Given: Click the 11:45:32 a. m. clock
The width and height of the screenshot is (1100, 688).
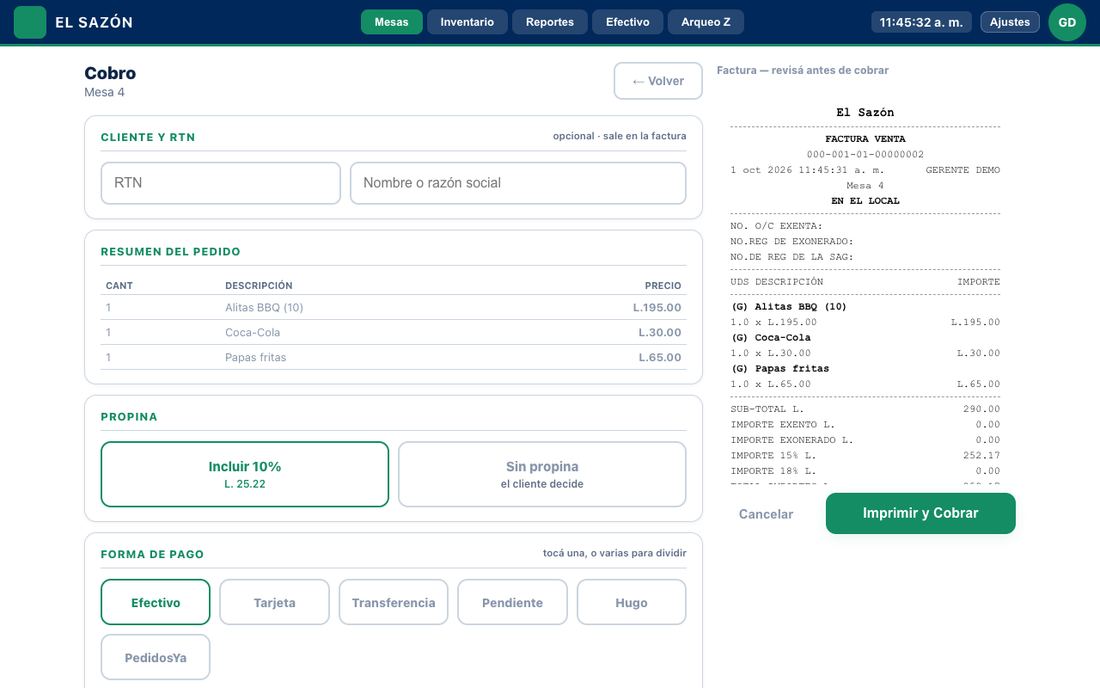Looking at the screenshot, I should pyautogui.click(x=921, y=22).
